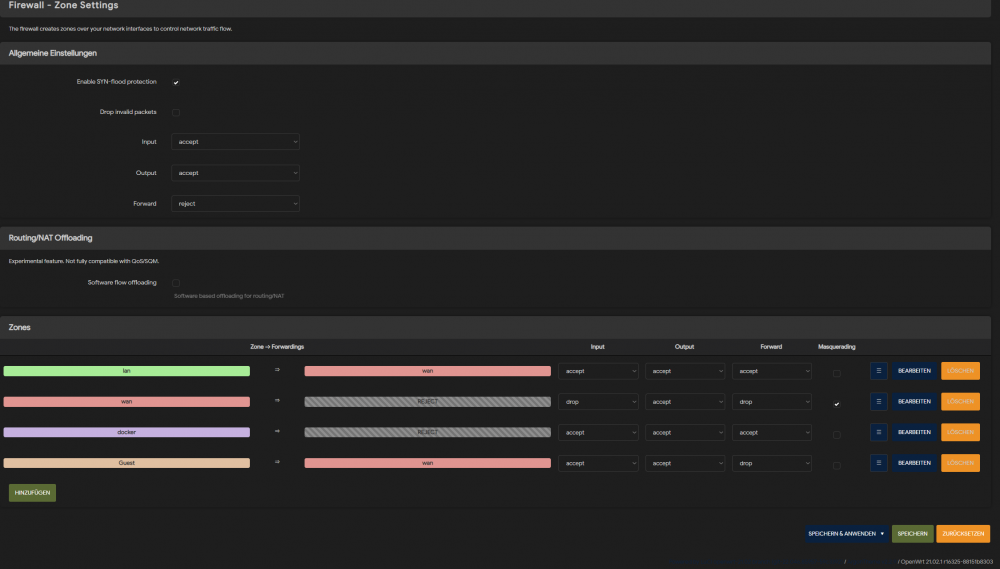Screen dimensions: 1000x569
Task: Click the REJECT forwarding bar in wan row
Action: click(427, 401)
